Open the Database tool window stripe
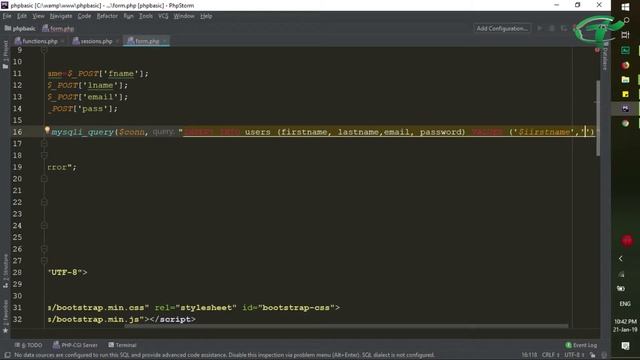 pos(605,56)
